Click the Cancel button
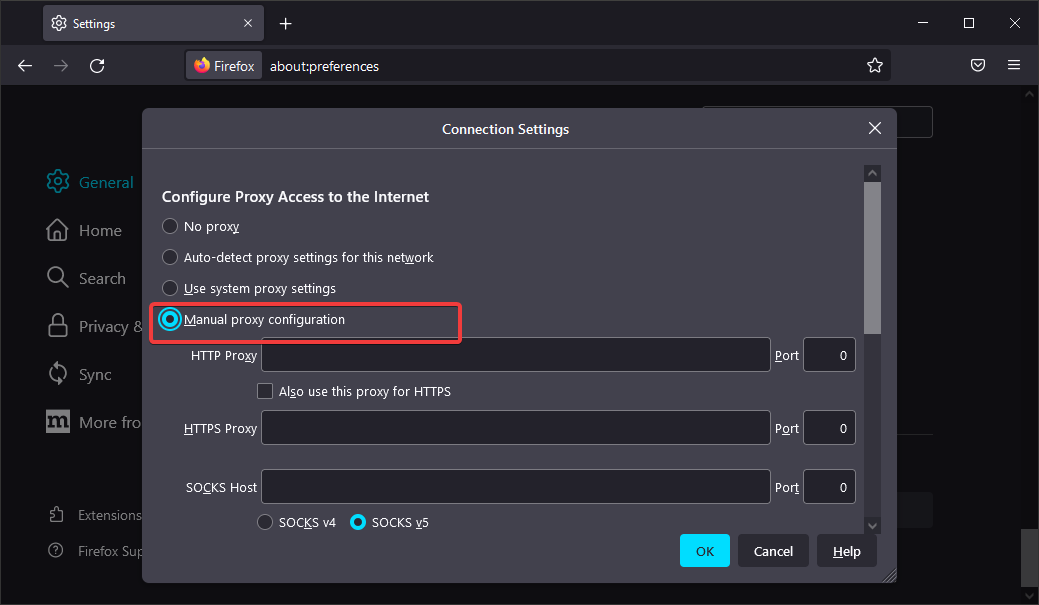 (773, 551)
